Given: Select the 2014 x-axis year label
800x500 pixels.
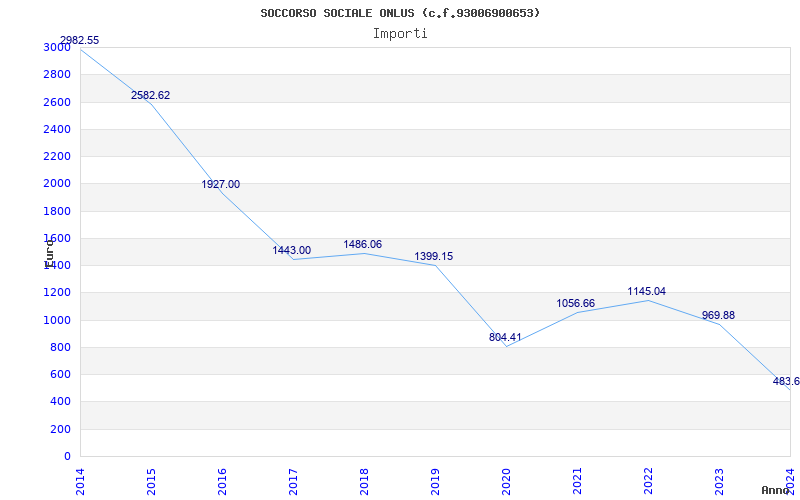Looking at the screenshot, I should tap(81, 480).
